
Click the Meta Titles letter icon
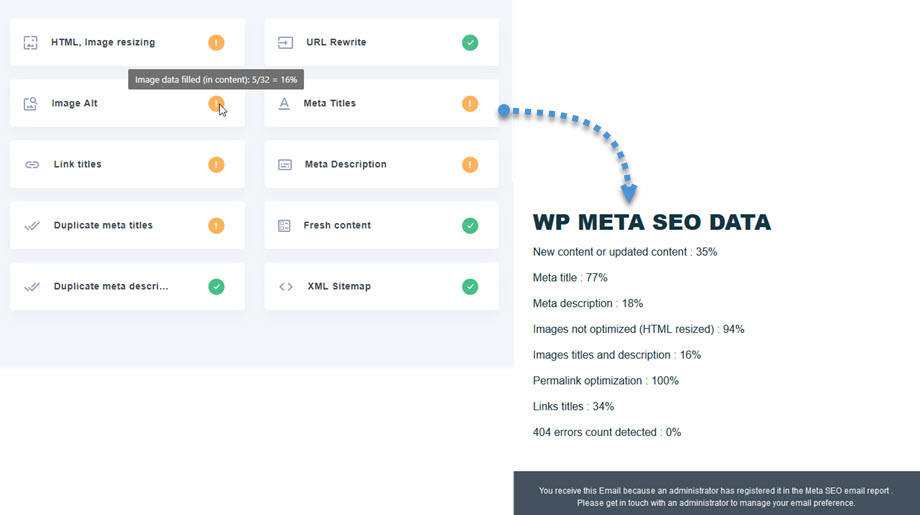284,104
